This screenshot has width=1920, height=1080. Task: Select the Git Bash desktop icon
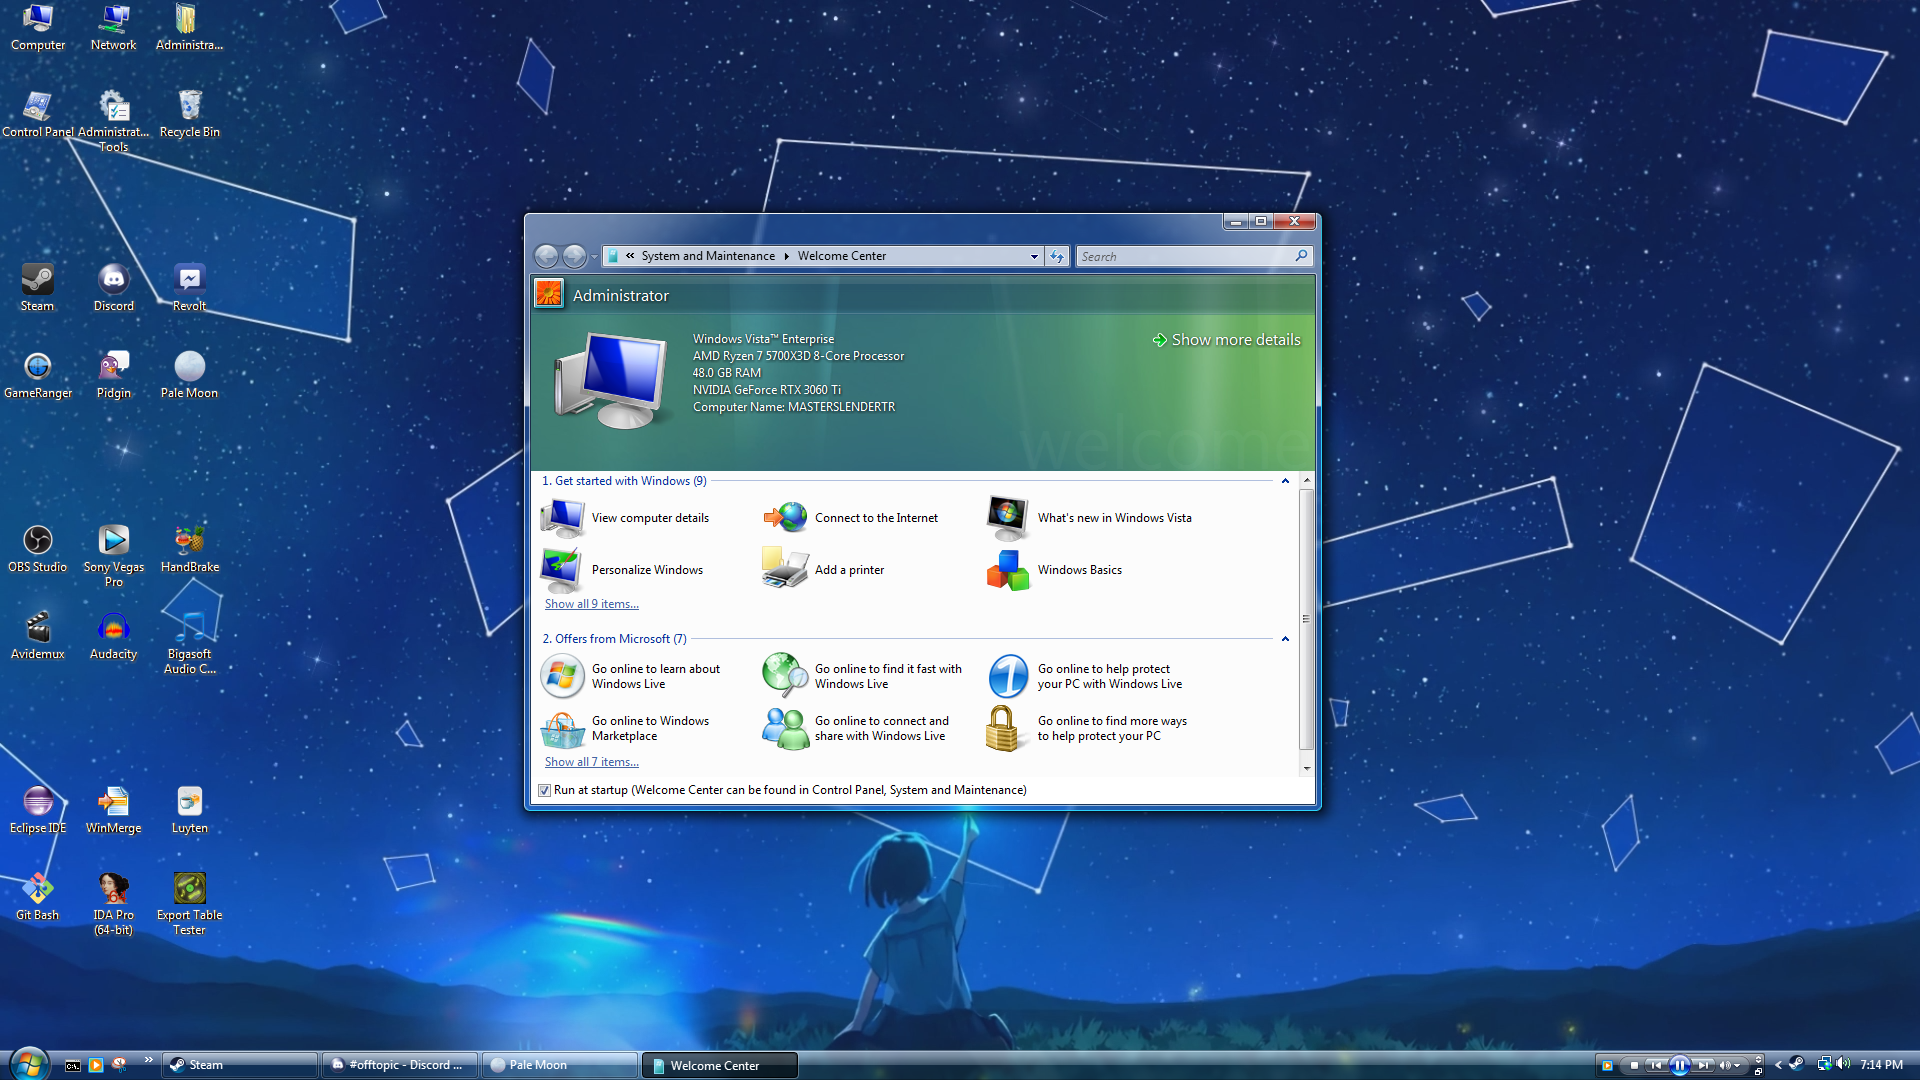[x=38, y=897]
